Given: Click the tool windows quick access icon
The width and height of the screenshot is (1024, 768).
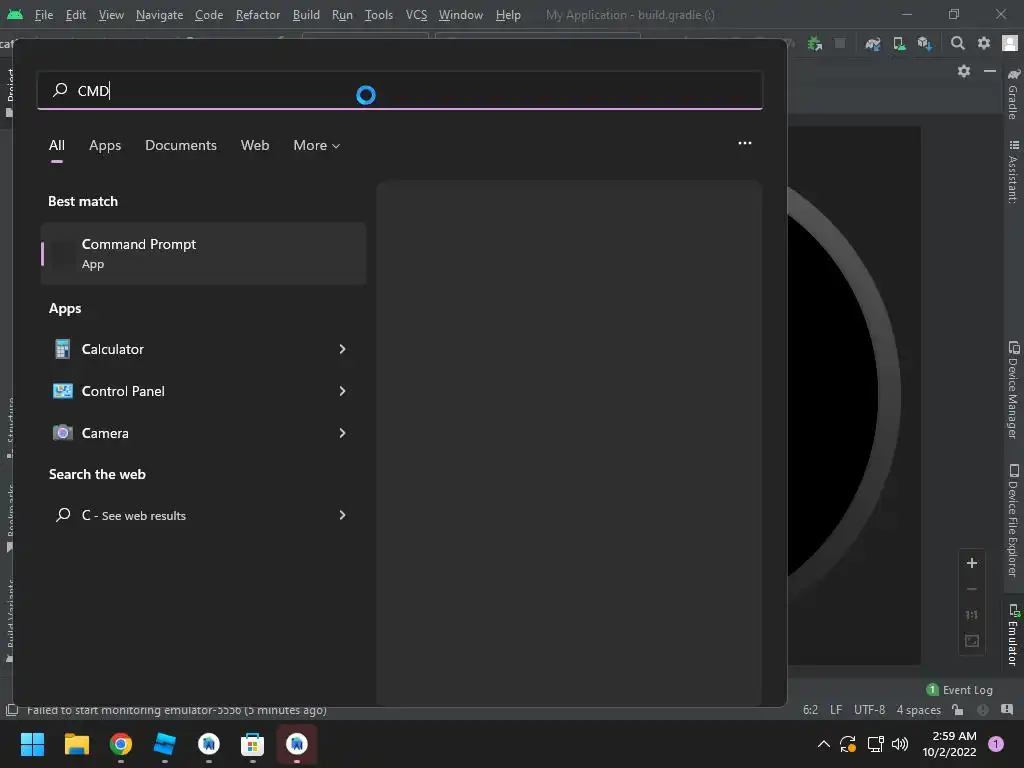Looking at the screenshot, I should pos(11,710).
